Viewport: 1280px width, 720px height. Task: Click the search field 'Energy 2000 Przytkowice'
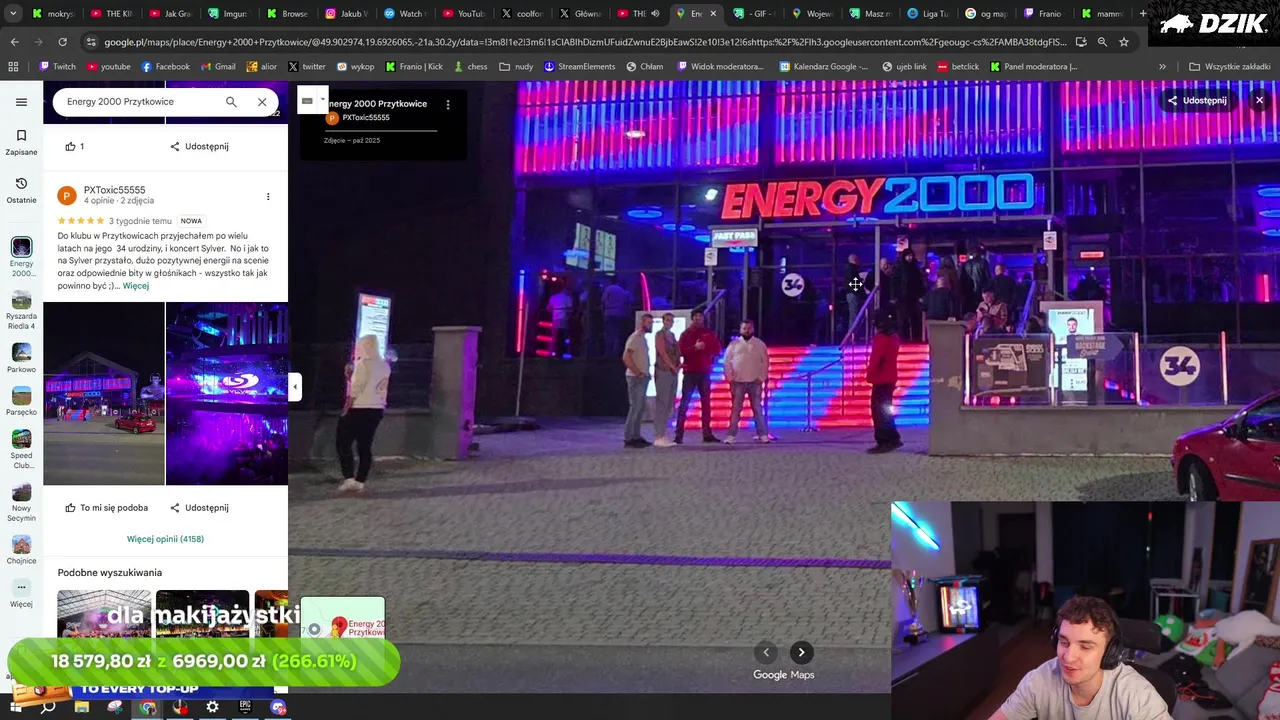click(140, 102)
